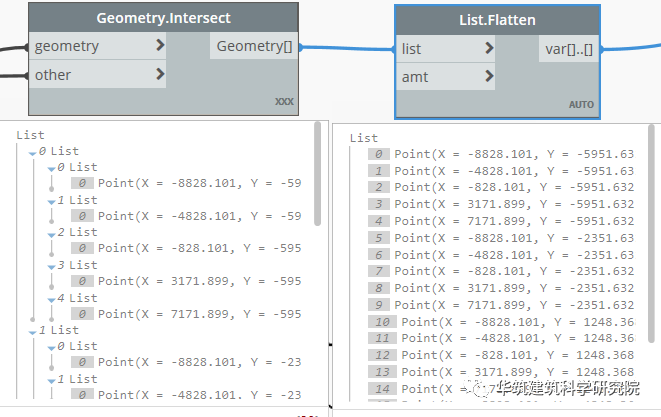Collapse the top-level 0 List

32,153
